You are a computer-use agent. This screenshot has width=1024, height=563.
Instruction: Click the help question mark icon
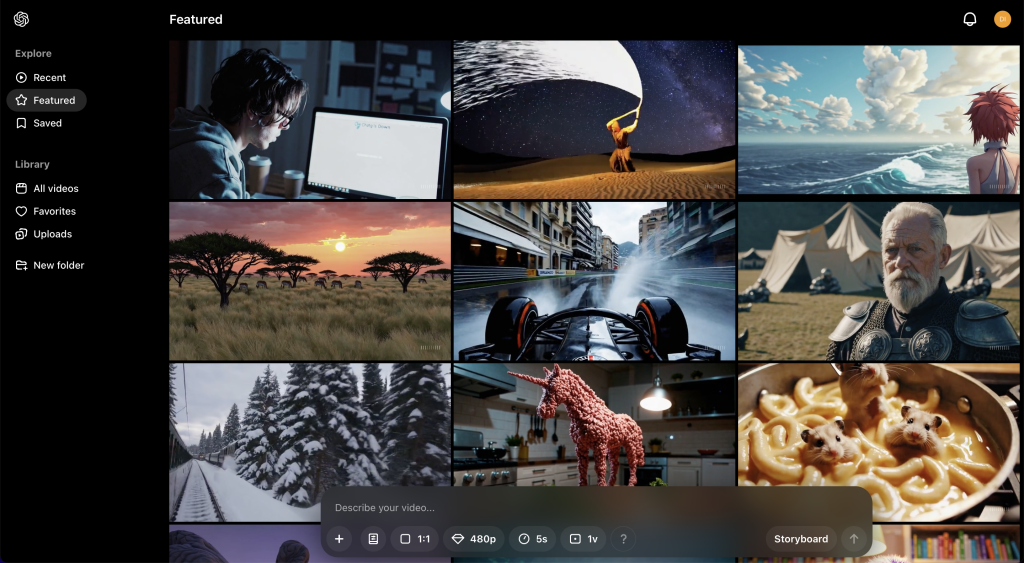[x=623, y=539]
